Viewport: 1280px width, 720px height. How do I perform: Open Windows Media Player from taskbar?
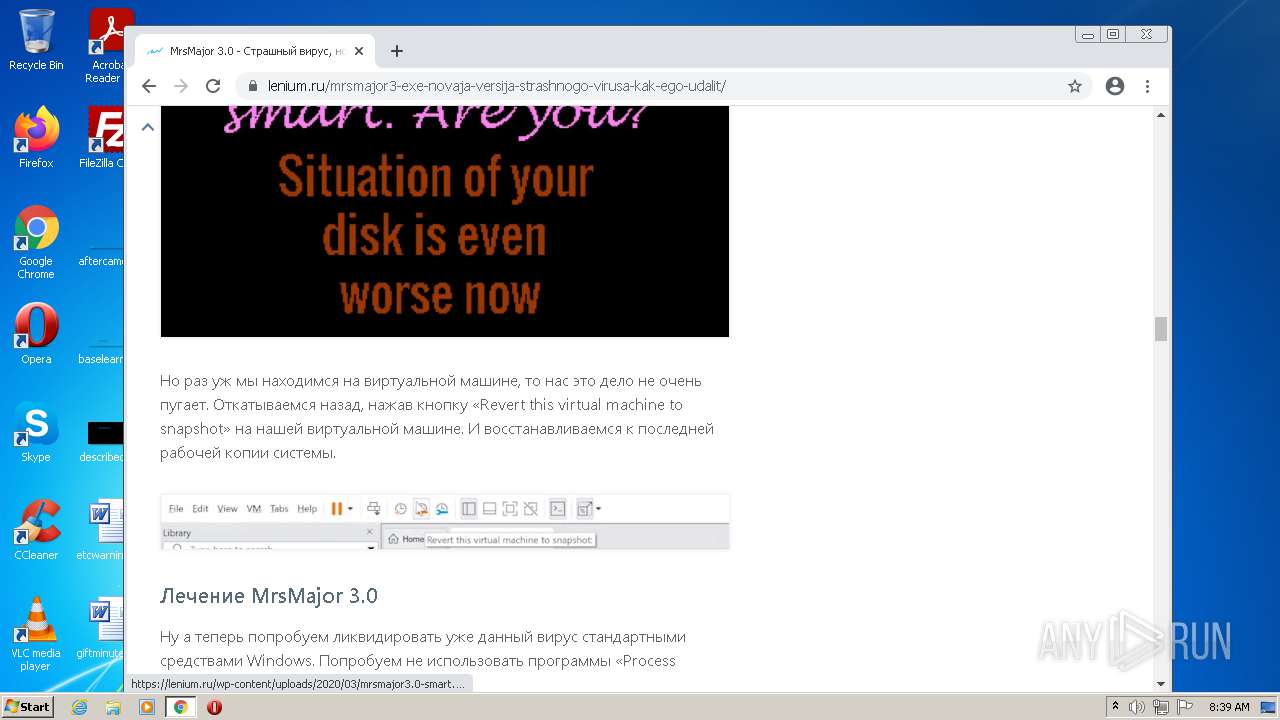pyautogui.click(x=147, y=707)
